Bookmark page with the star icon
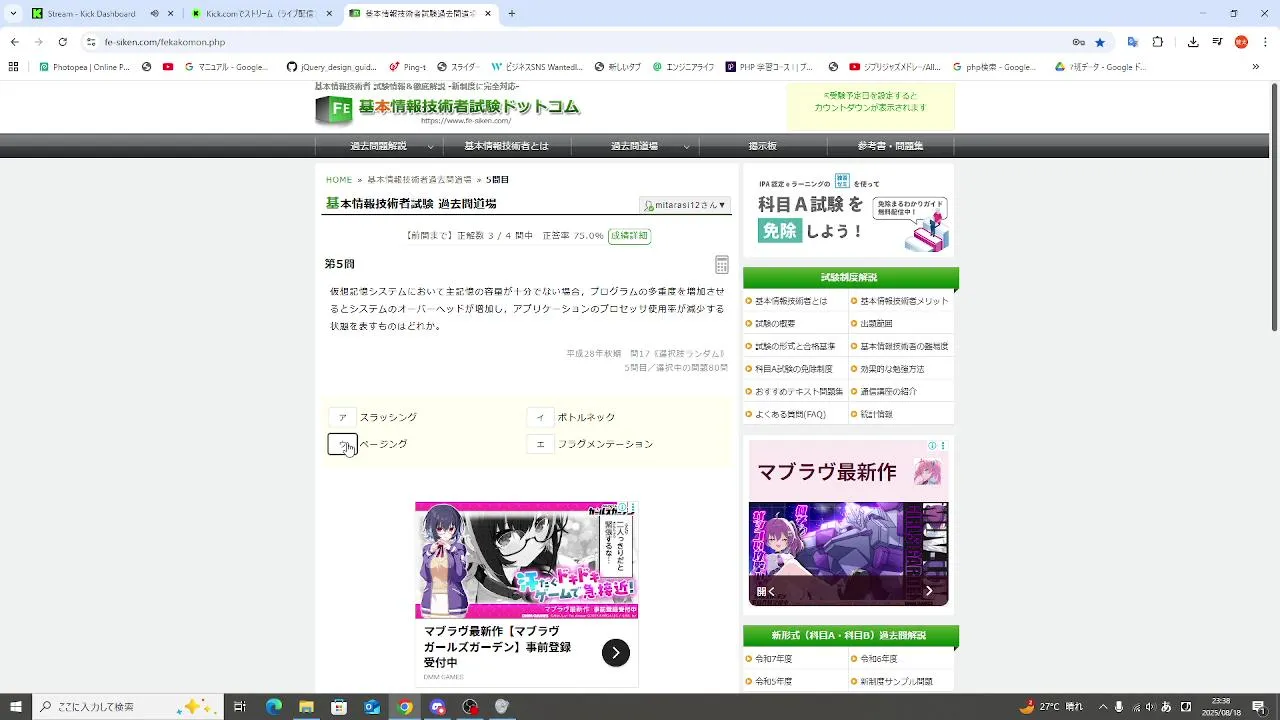This screenshot has width=1280, height=720. pos(1100,42)
